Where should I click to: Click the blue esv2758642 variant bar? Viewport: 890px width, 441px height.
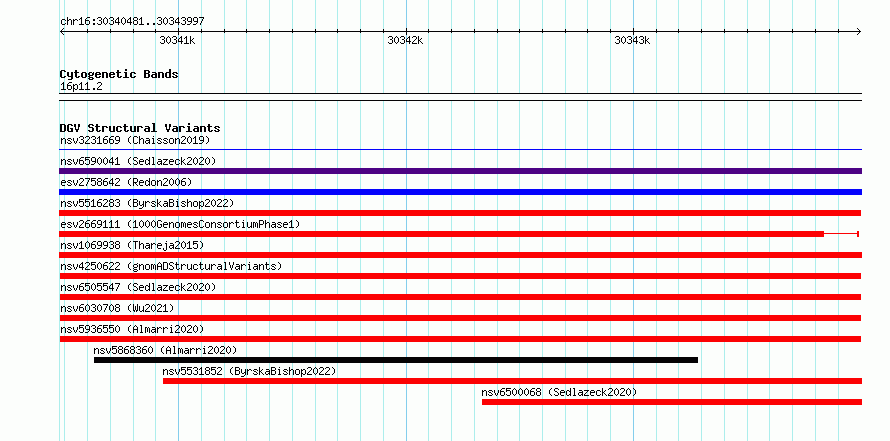(460, 192)
